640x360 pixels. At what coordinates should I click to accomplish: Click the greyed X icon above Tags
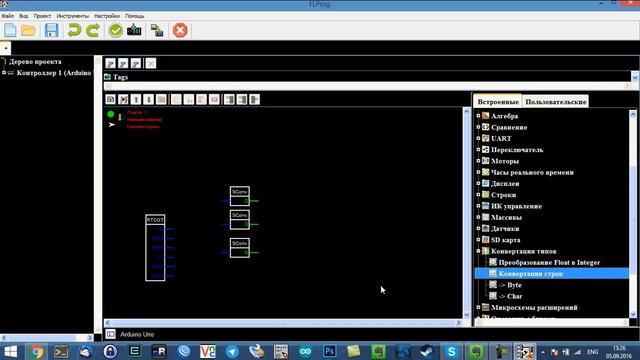pos(151,63)
